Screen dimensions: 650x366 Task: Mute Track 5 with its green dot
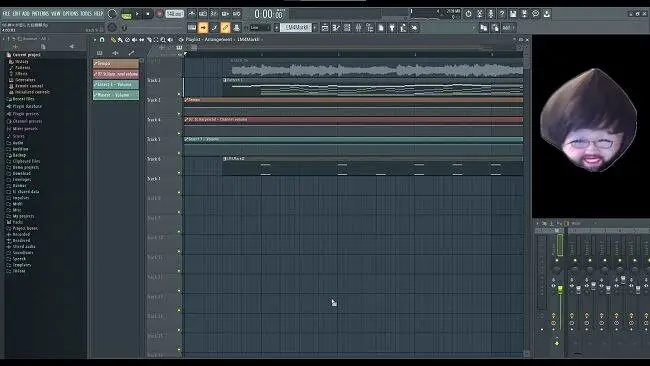tap(179, 153)
